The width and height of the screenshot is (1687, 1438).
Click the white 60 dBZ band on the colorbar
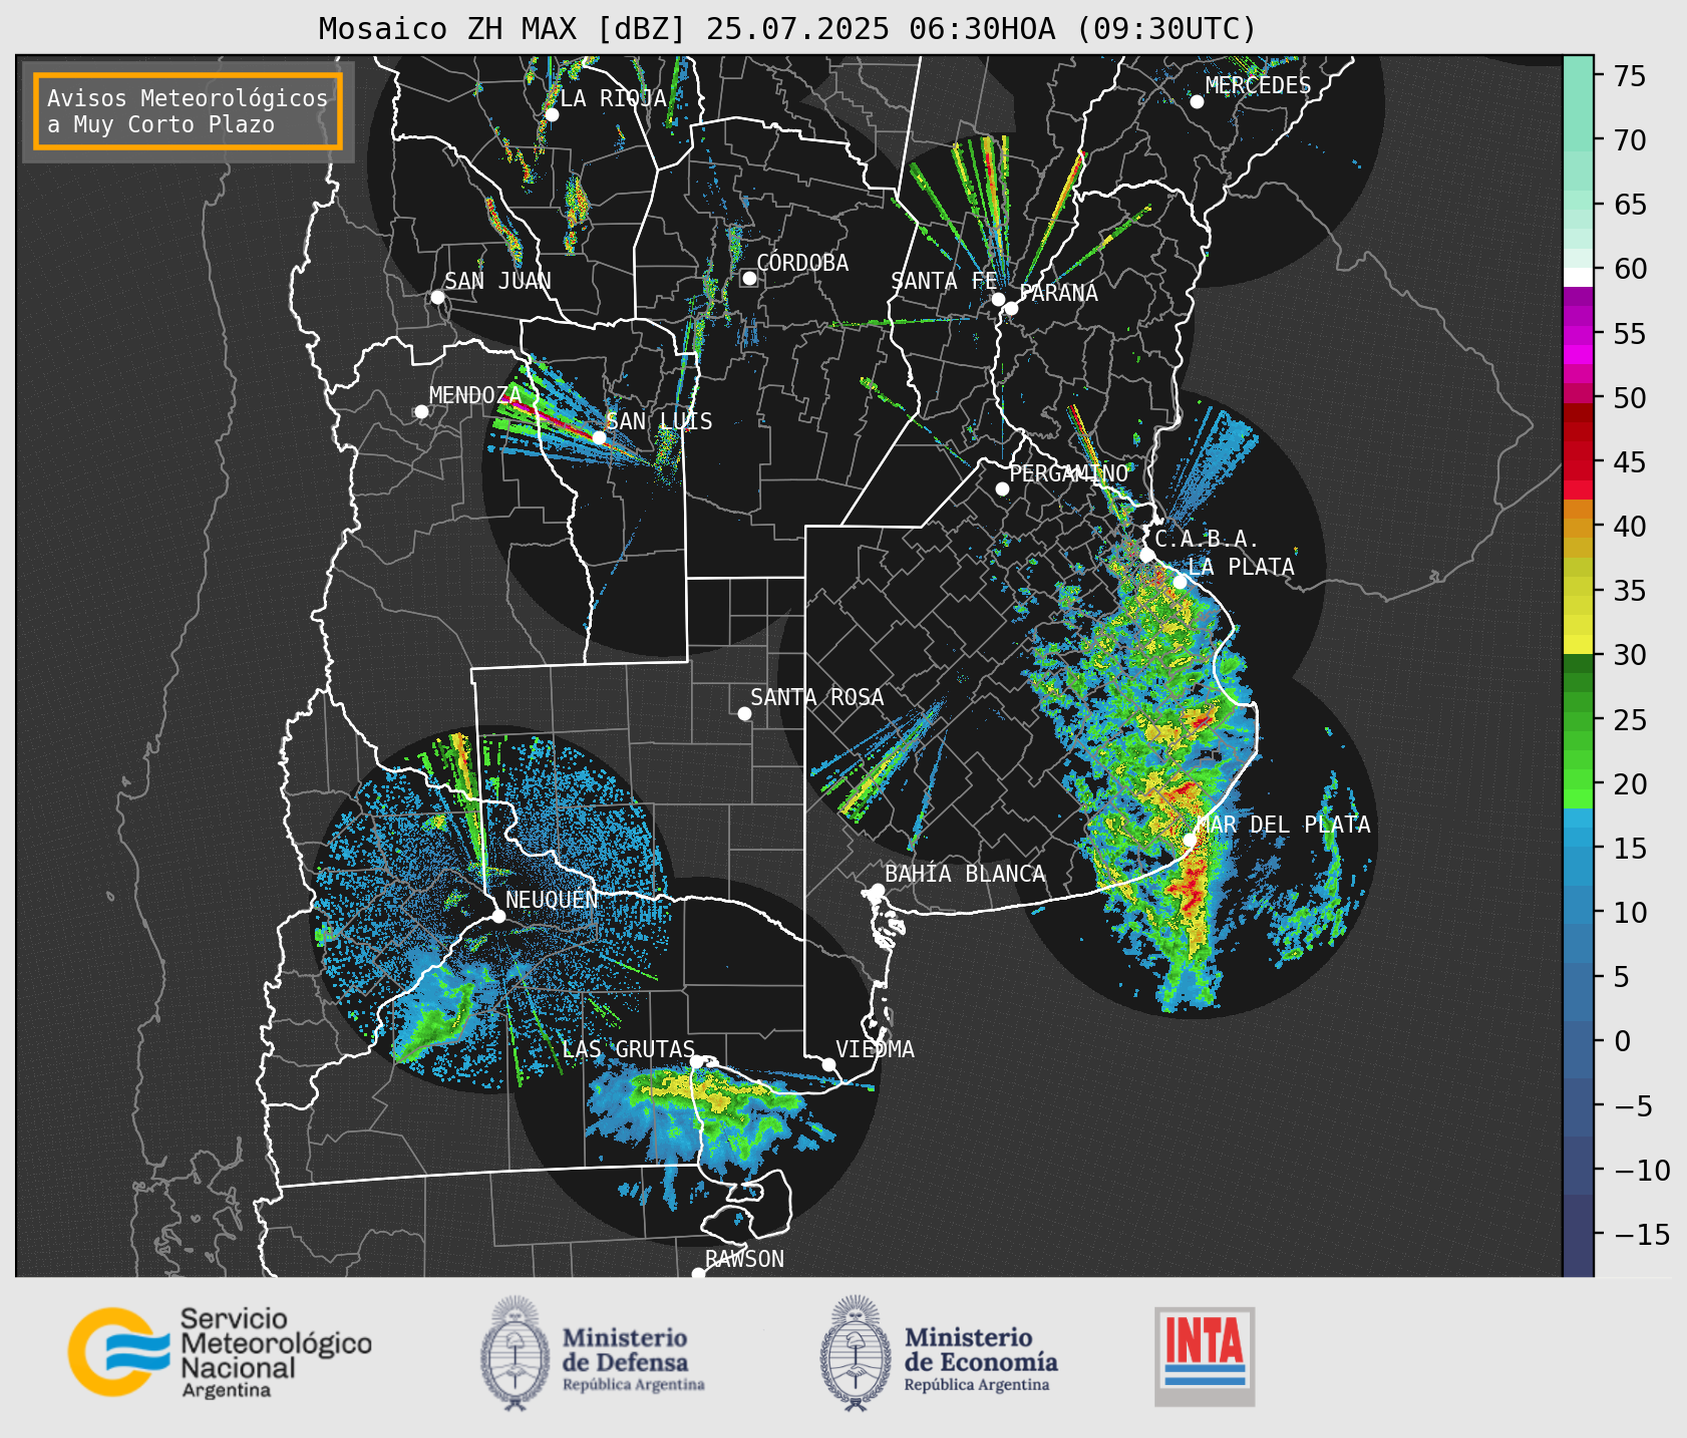(1578, 276)
